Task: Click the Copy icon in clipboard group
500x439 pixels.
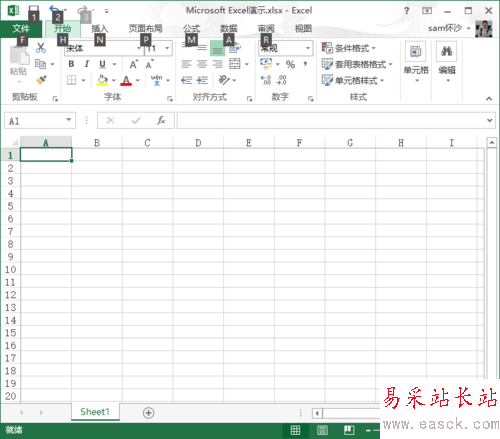Action: 40,64
